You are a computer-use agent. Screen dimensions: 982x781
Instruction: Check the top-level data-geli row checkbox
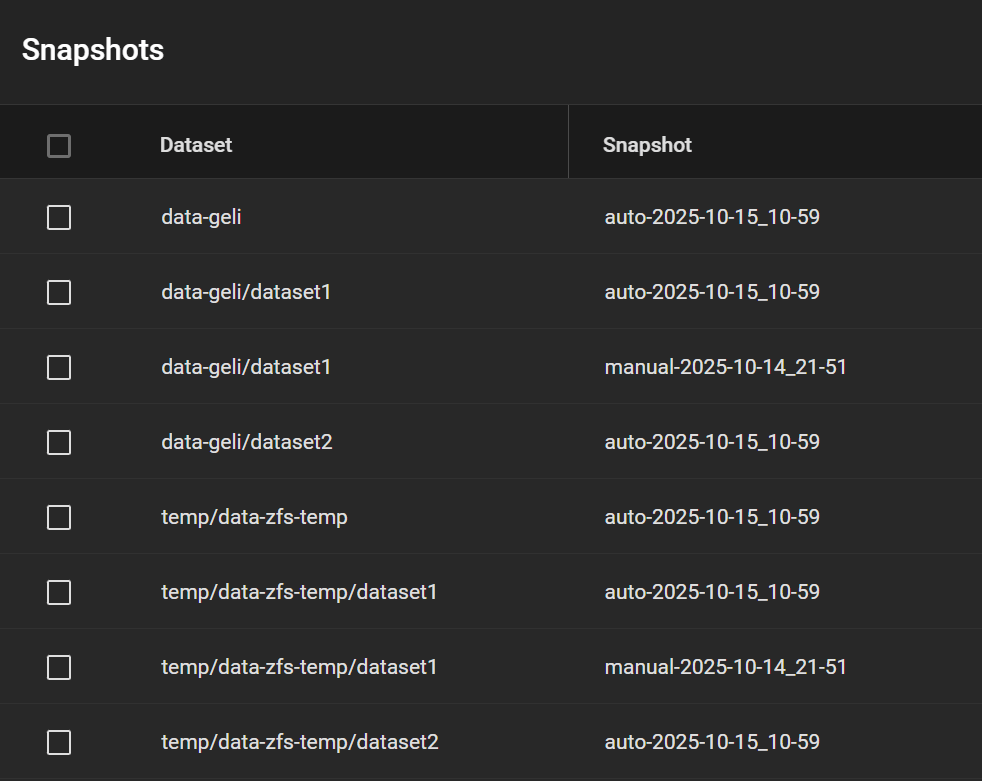click(59, 217)
